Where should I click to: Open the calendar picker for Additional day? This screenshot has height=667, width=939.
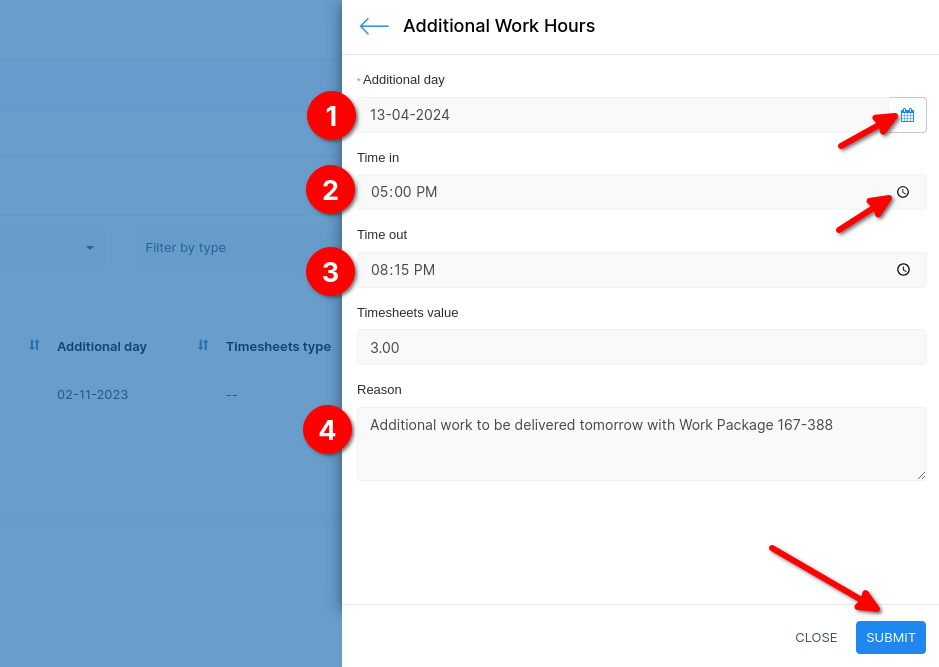(x=907, y=115)
